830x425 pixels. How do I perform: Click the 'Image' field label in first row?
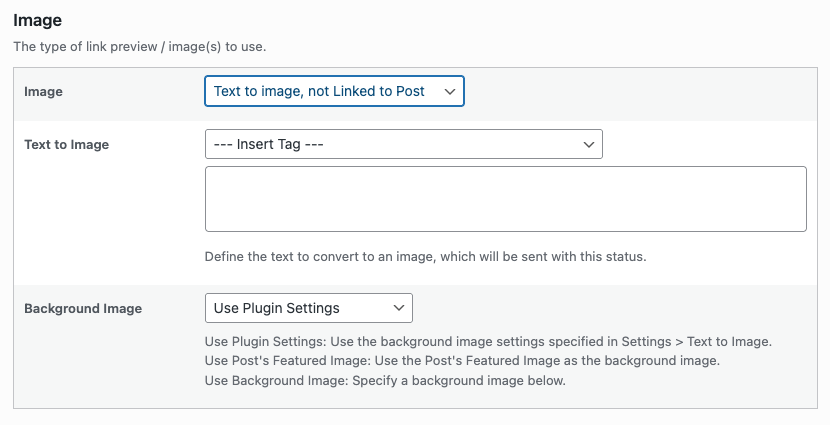tap(43, 92)
